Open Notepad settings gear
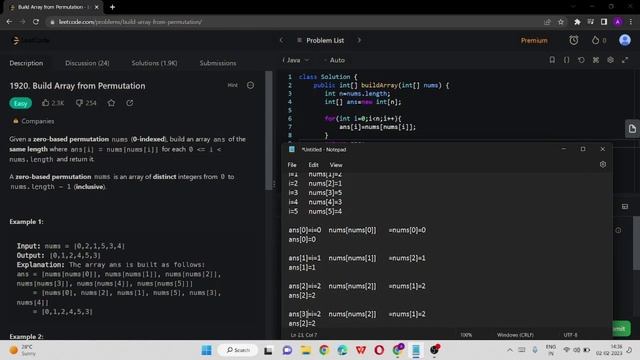 [x=603, y=164]
